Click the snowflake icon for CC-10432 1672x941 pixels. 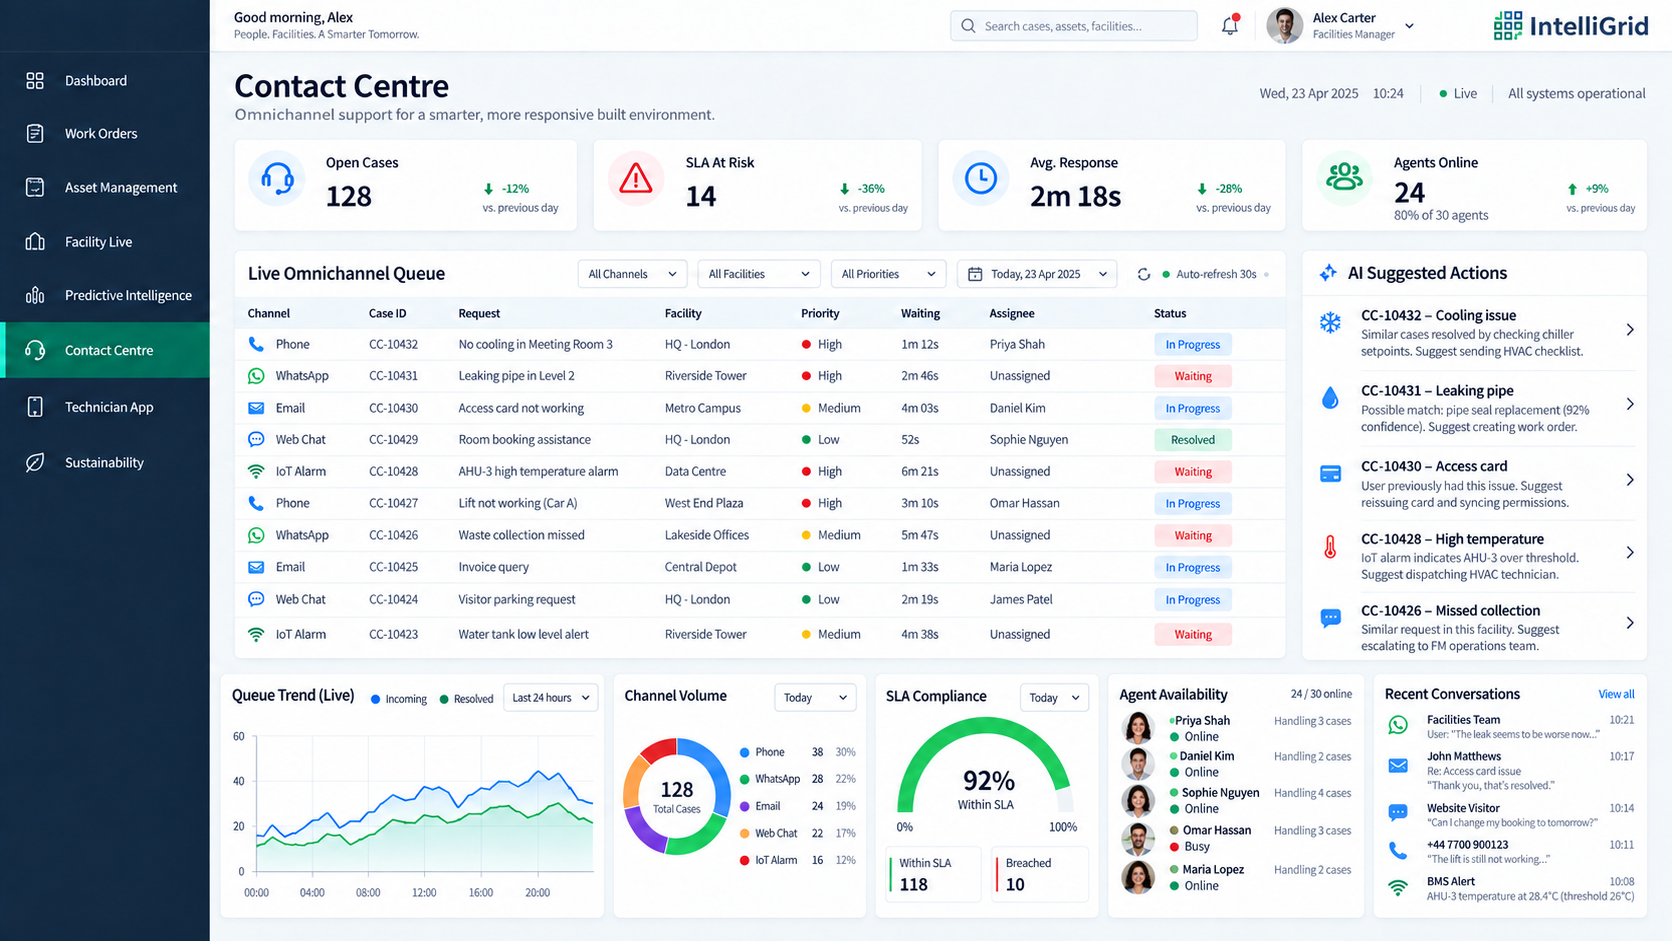click(x=1330, y=323)
